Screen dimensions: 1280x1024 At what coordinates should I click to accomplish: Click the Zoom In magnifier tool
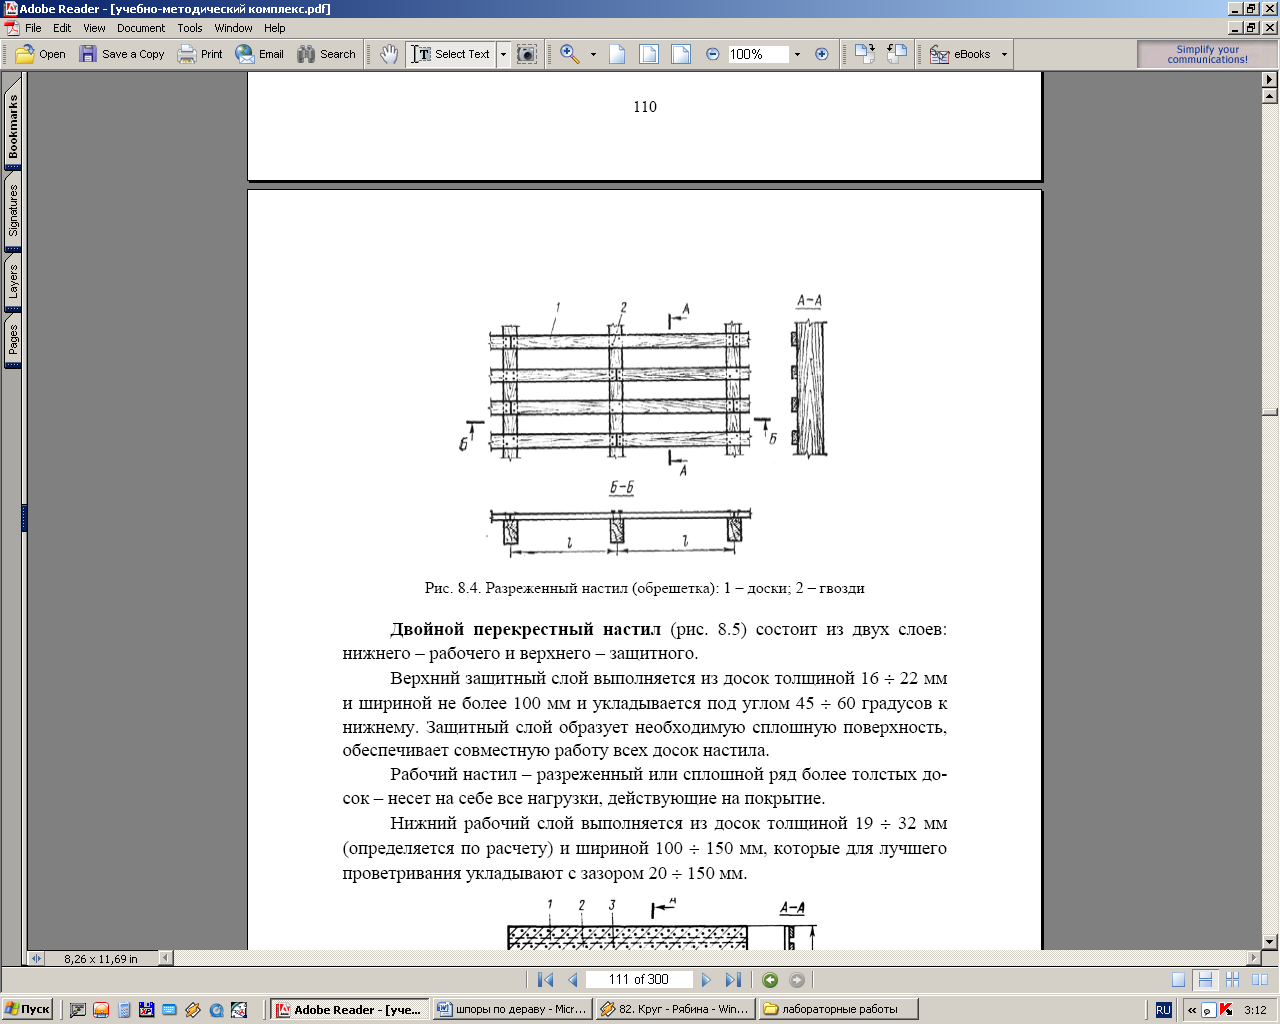pyautogui.click(x=570, y=54)
